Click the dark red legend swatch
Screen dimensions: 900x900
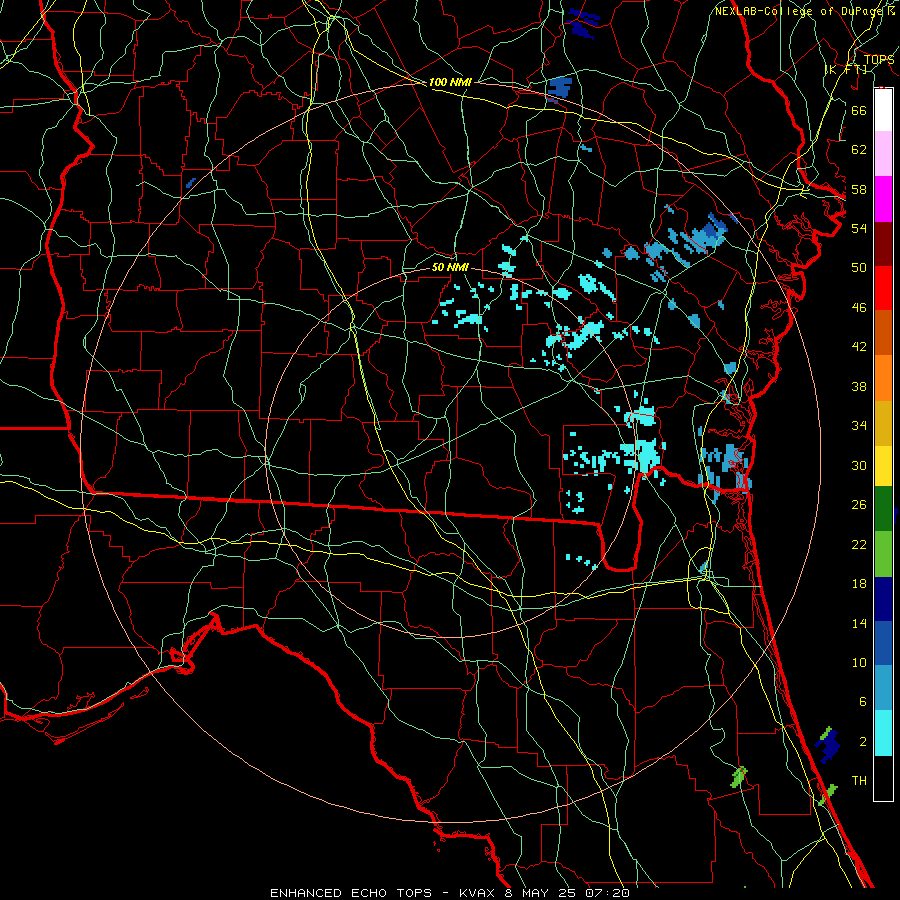[883, 244]
